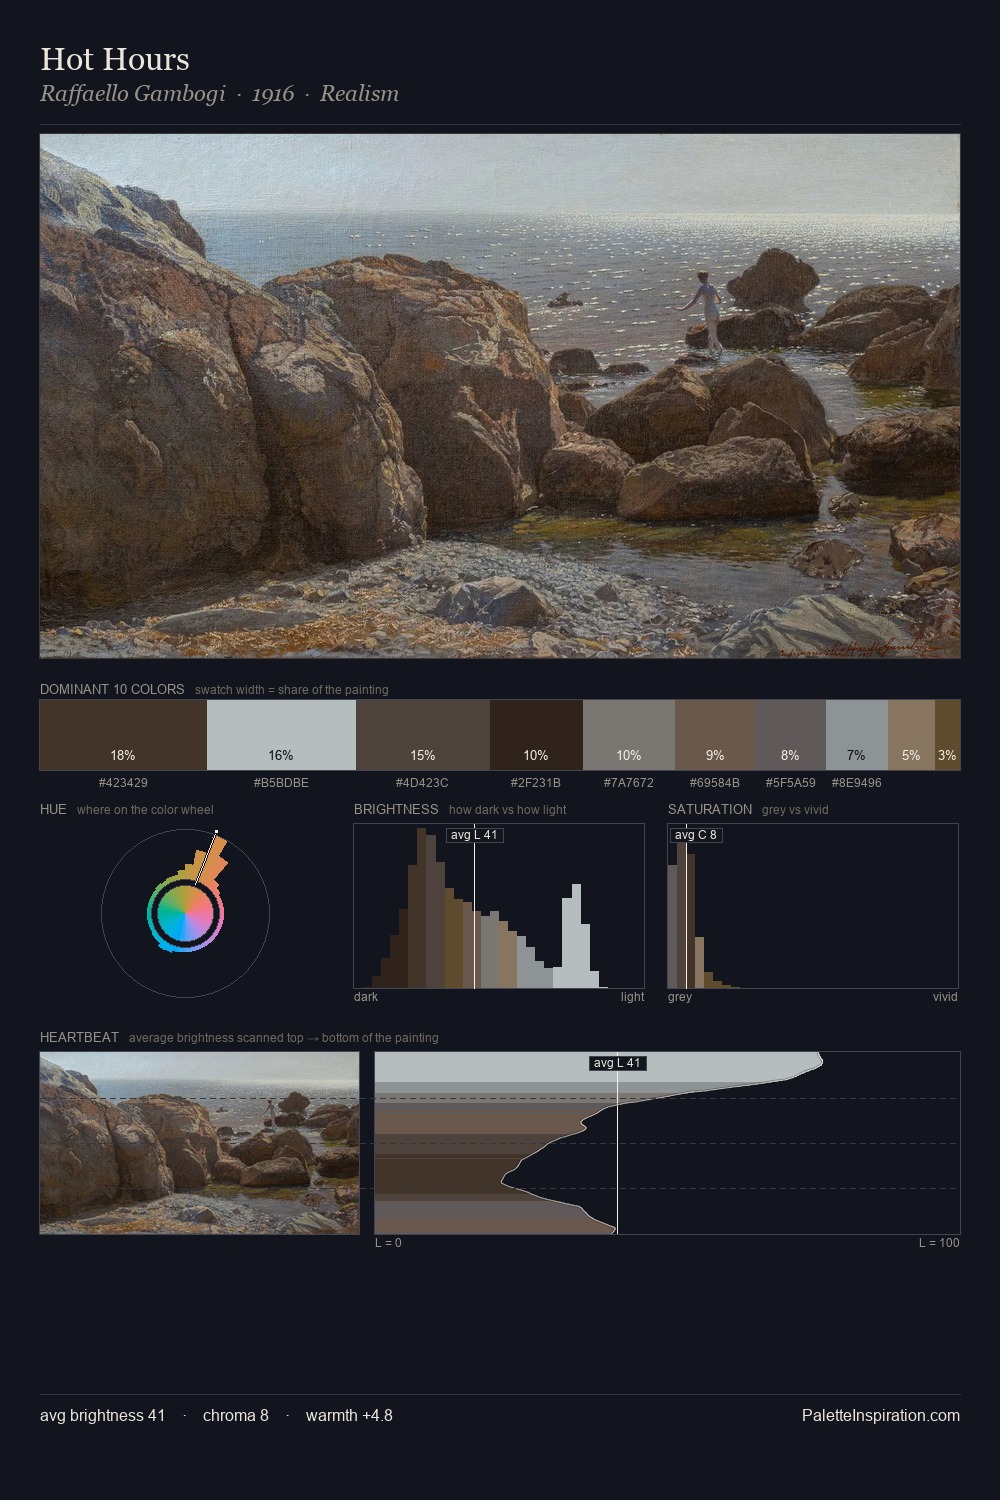
Task: Choose the 8% dusky grey swatch
Action: pyautogui.click(x=791, y=735)
